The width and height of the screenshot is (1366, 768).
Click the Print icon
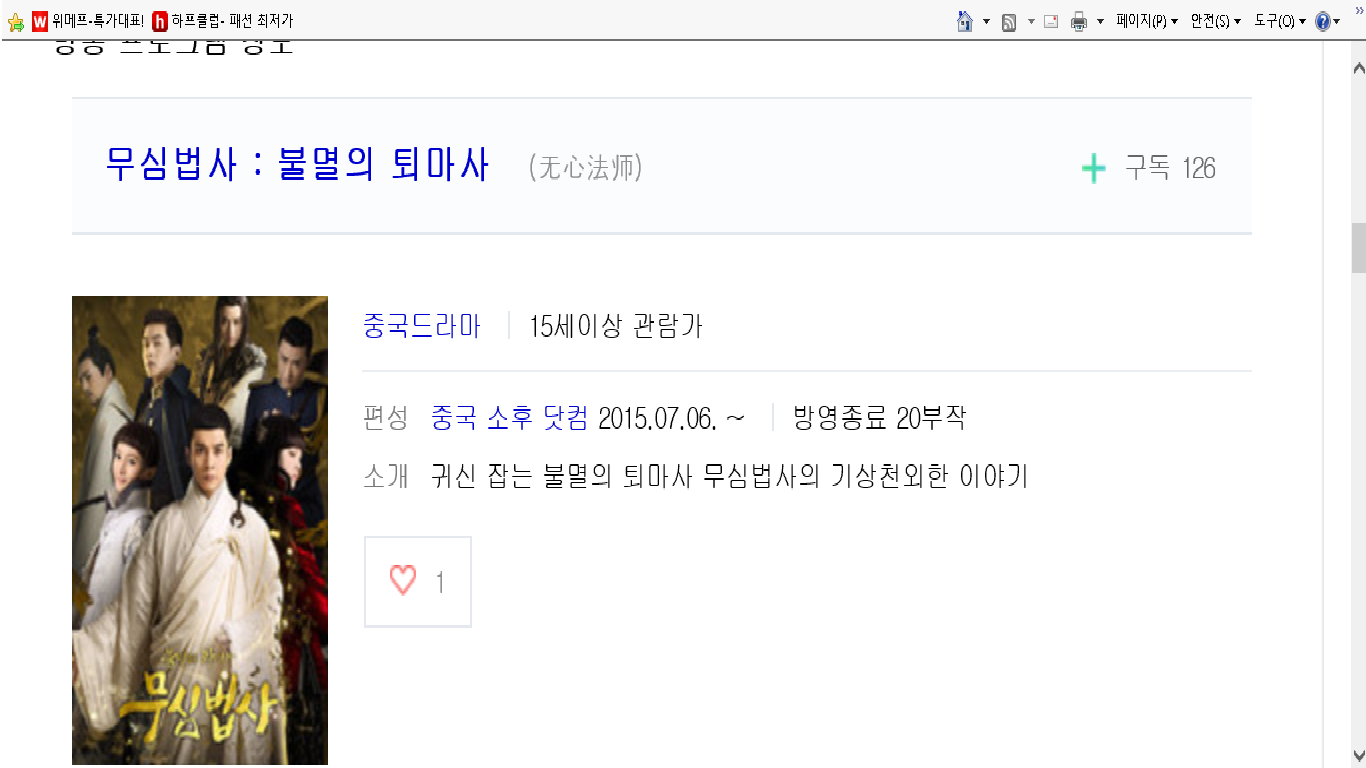[x=1079, y=21]
